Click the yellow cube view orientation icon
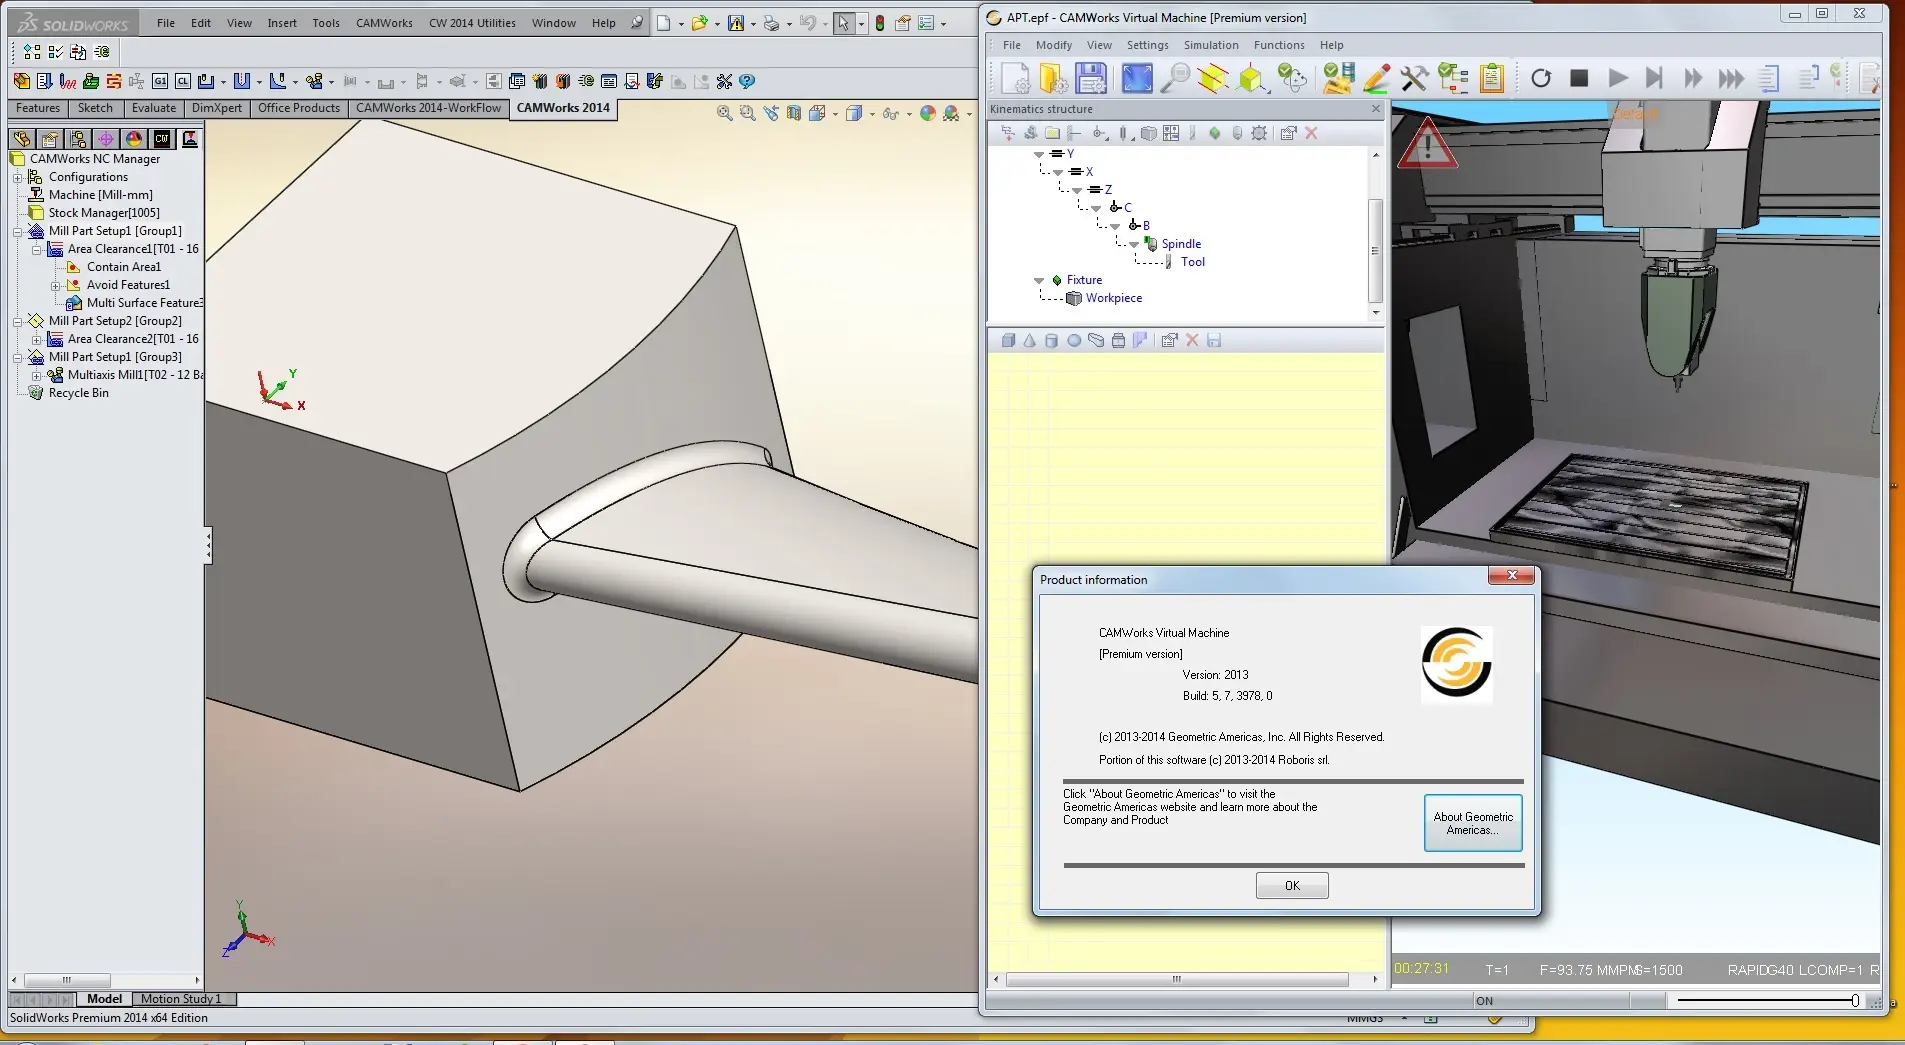This screenshot has height=1045, width=1905. pos(1251,78)
